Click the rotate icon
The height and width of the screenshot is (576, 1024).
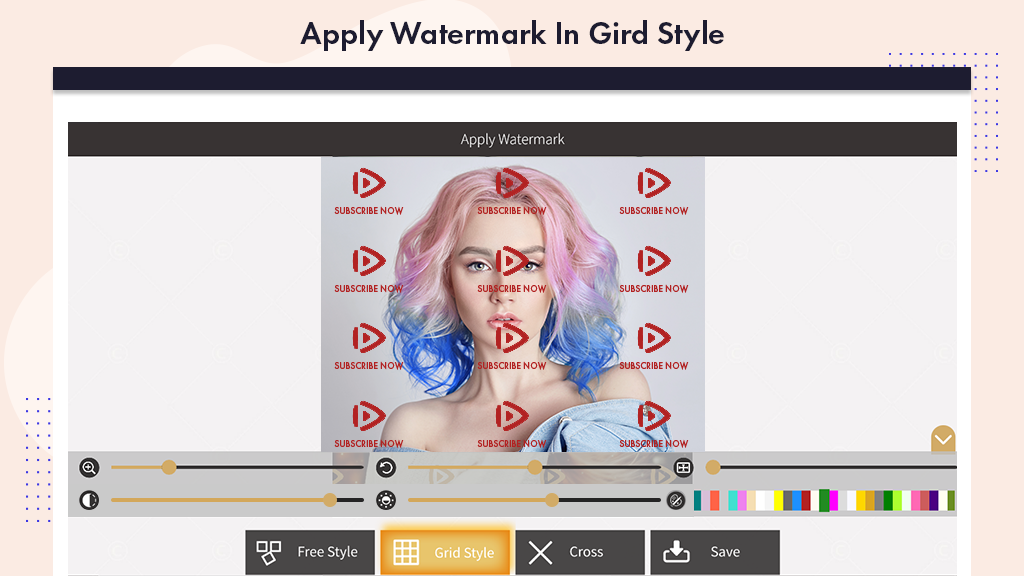tap(386, 468)
